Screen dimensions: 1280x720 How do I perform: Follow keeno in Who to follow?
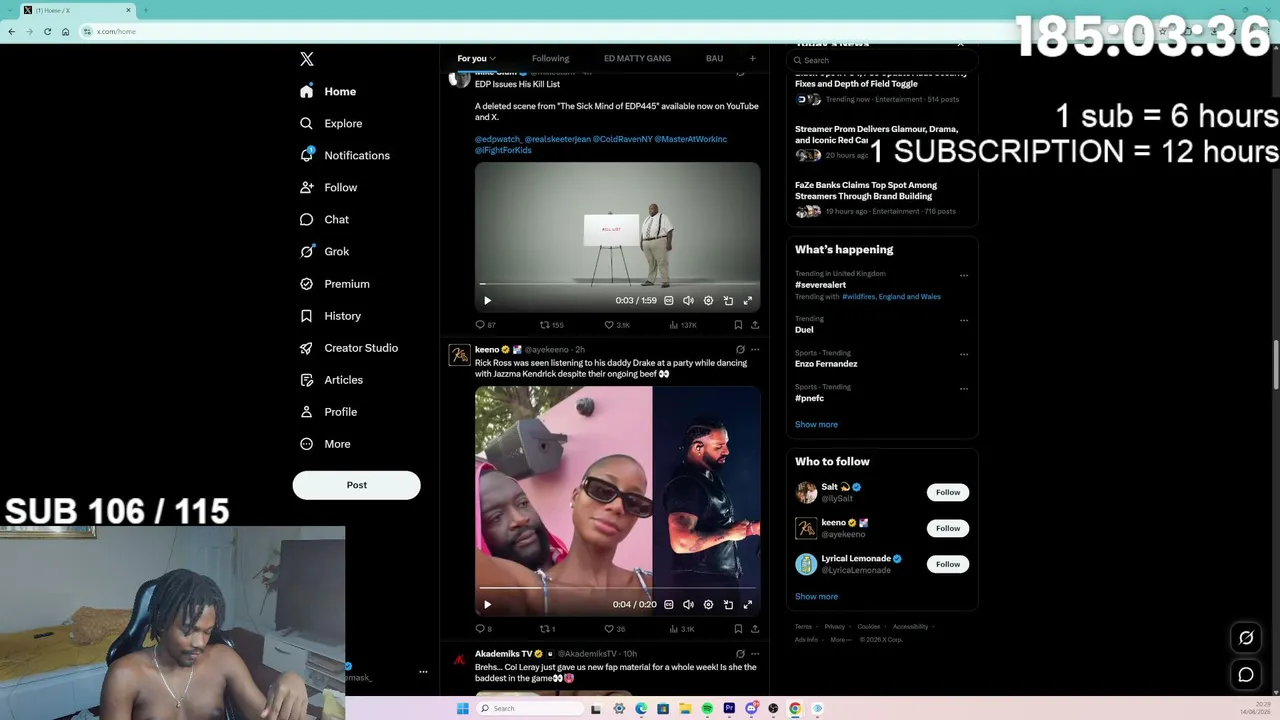[x=948, y=528]
